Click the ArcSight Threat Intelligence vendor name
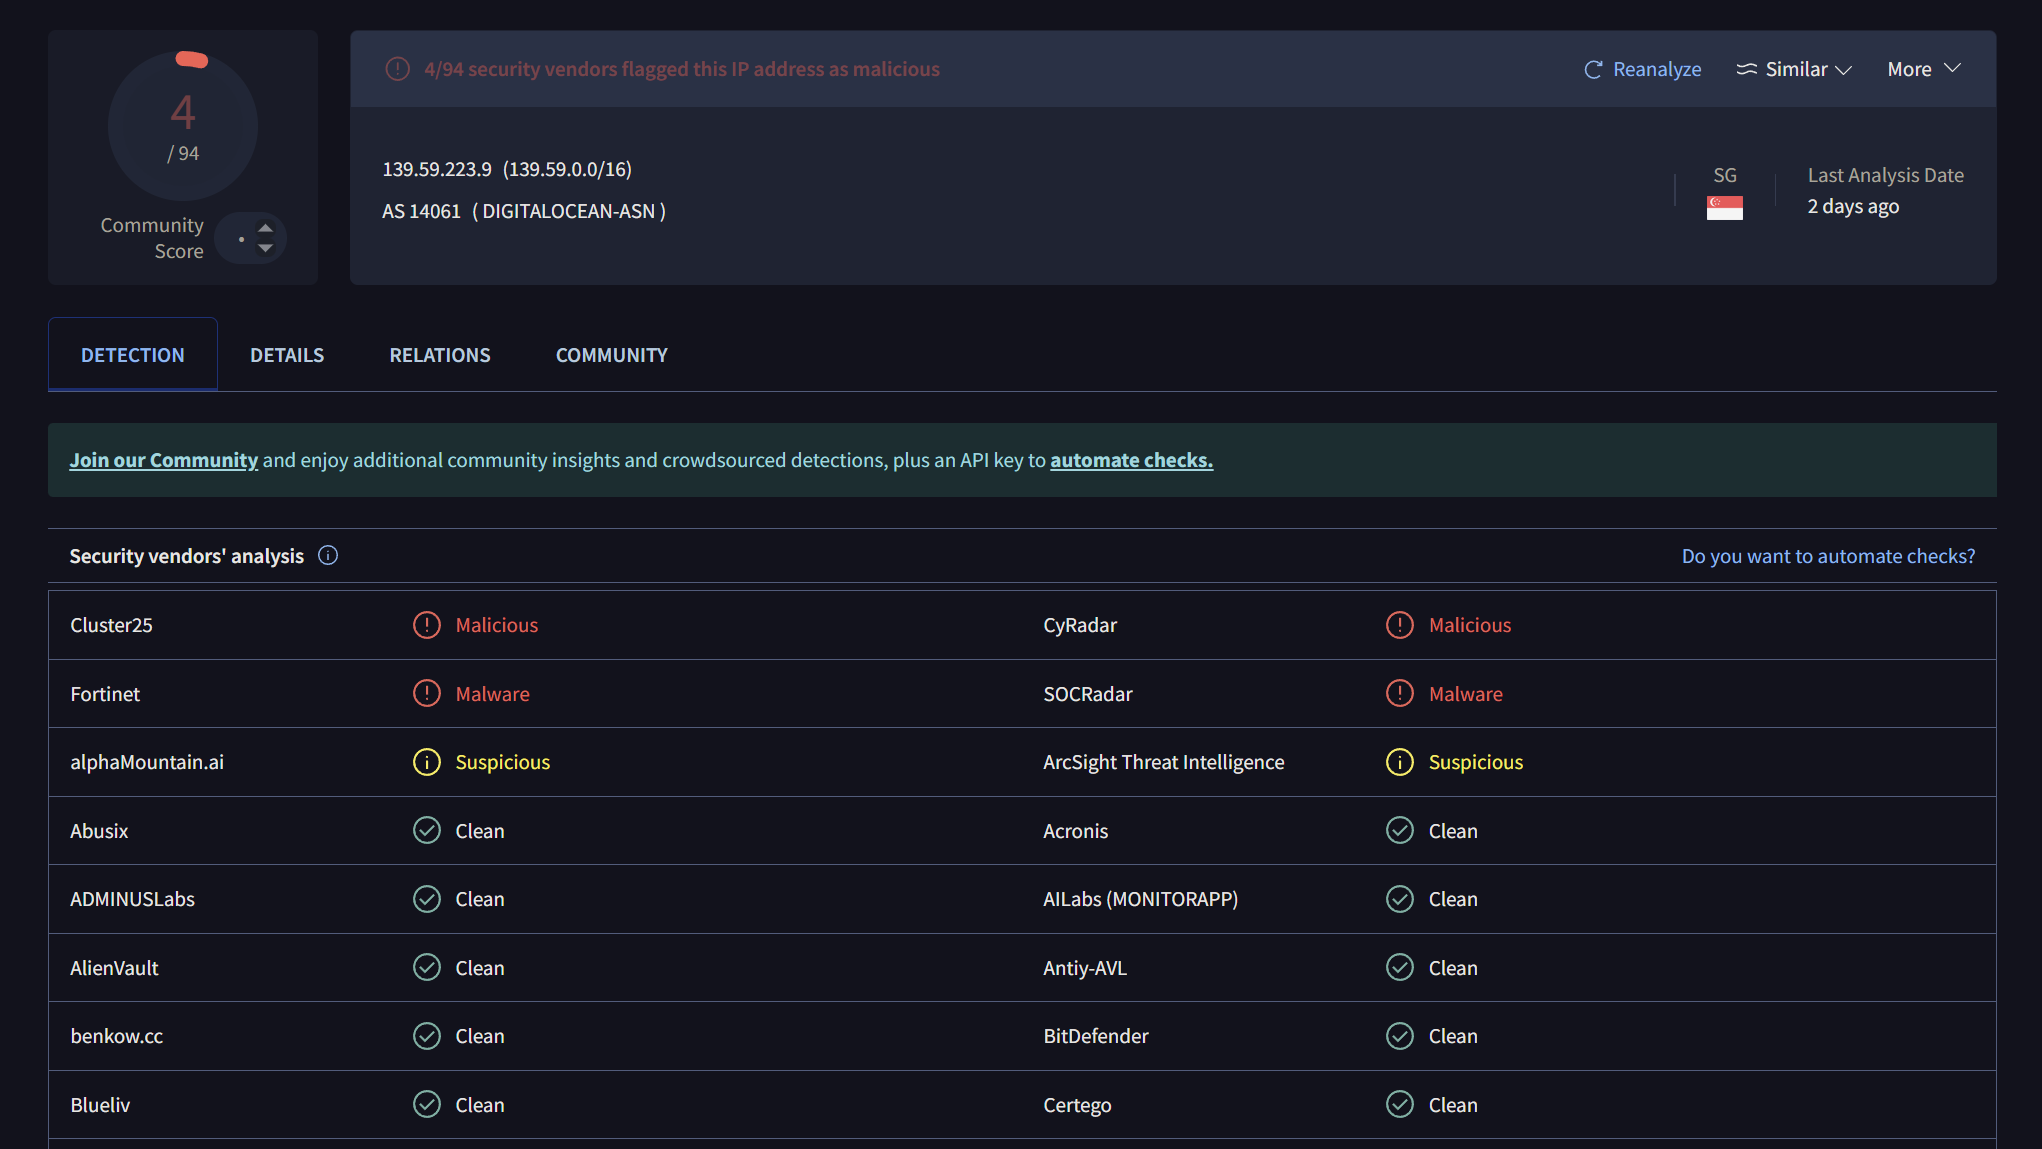This screenshot has height=1149, width=2042. point(1164,762)
